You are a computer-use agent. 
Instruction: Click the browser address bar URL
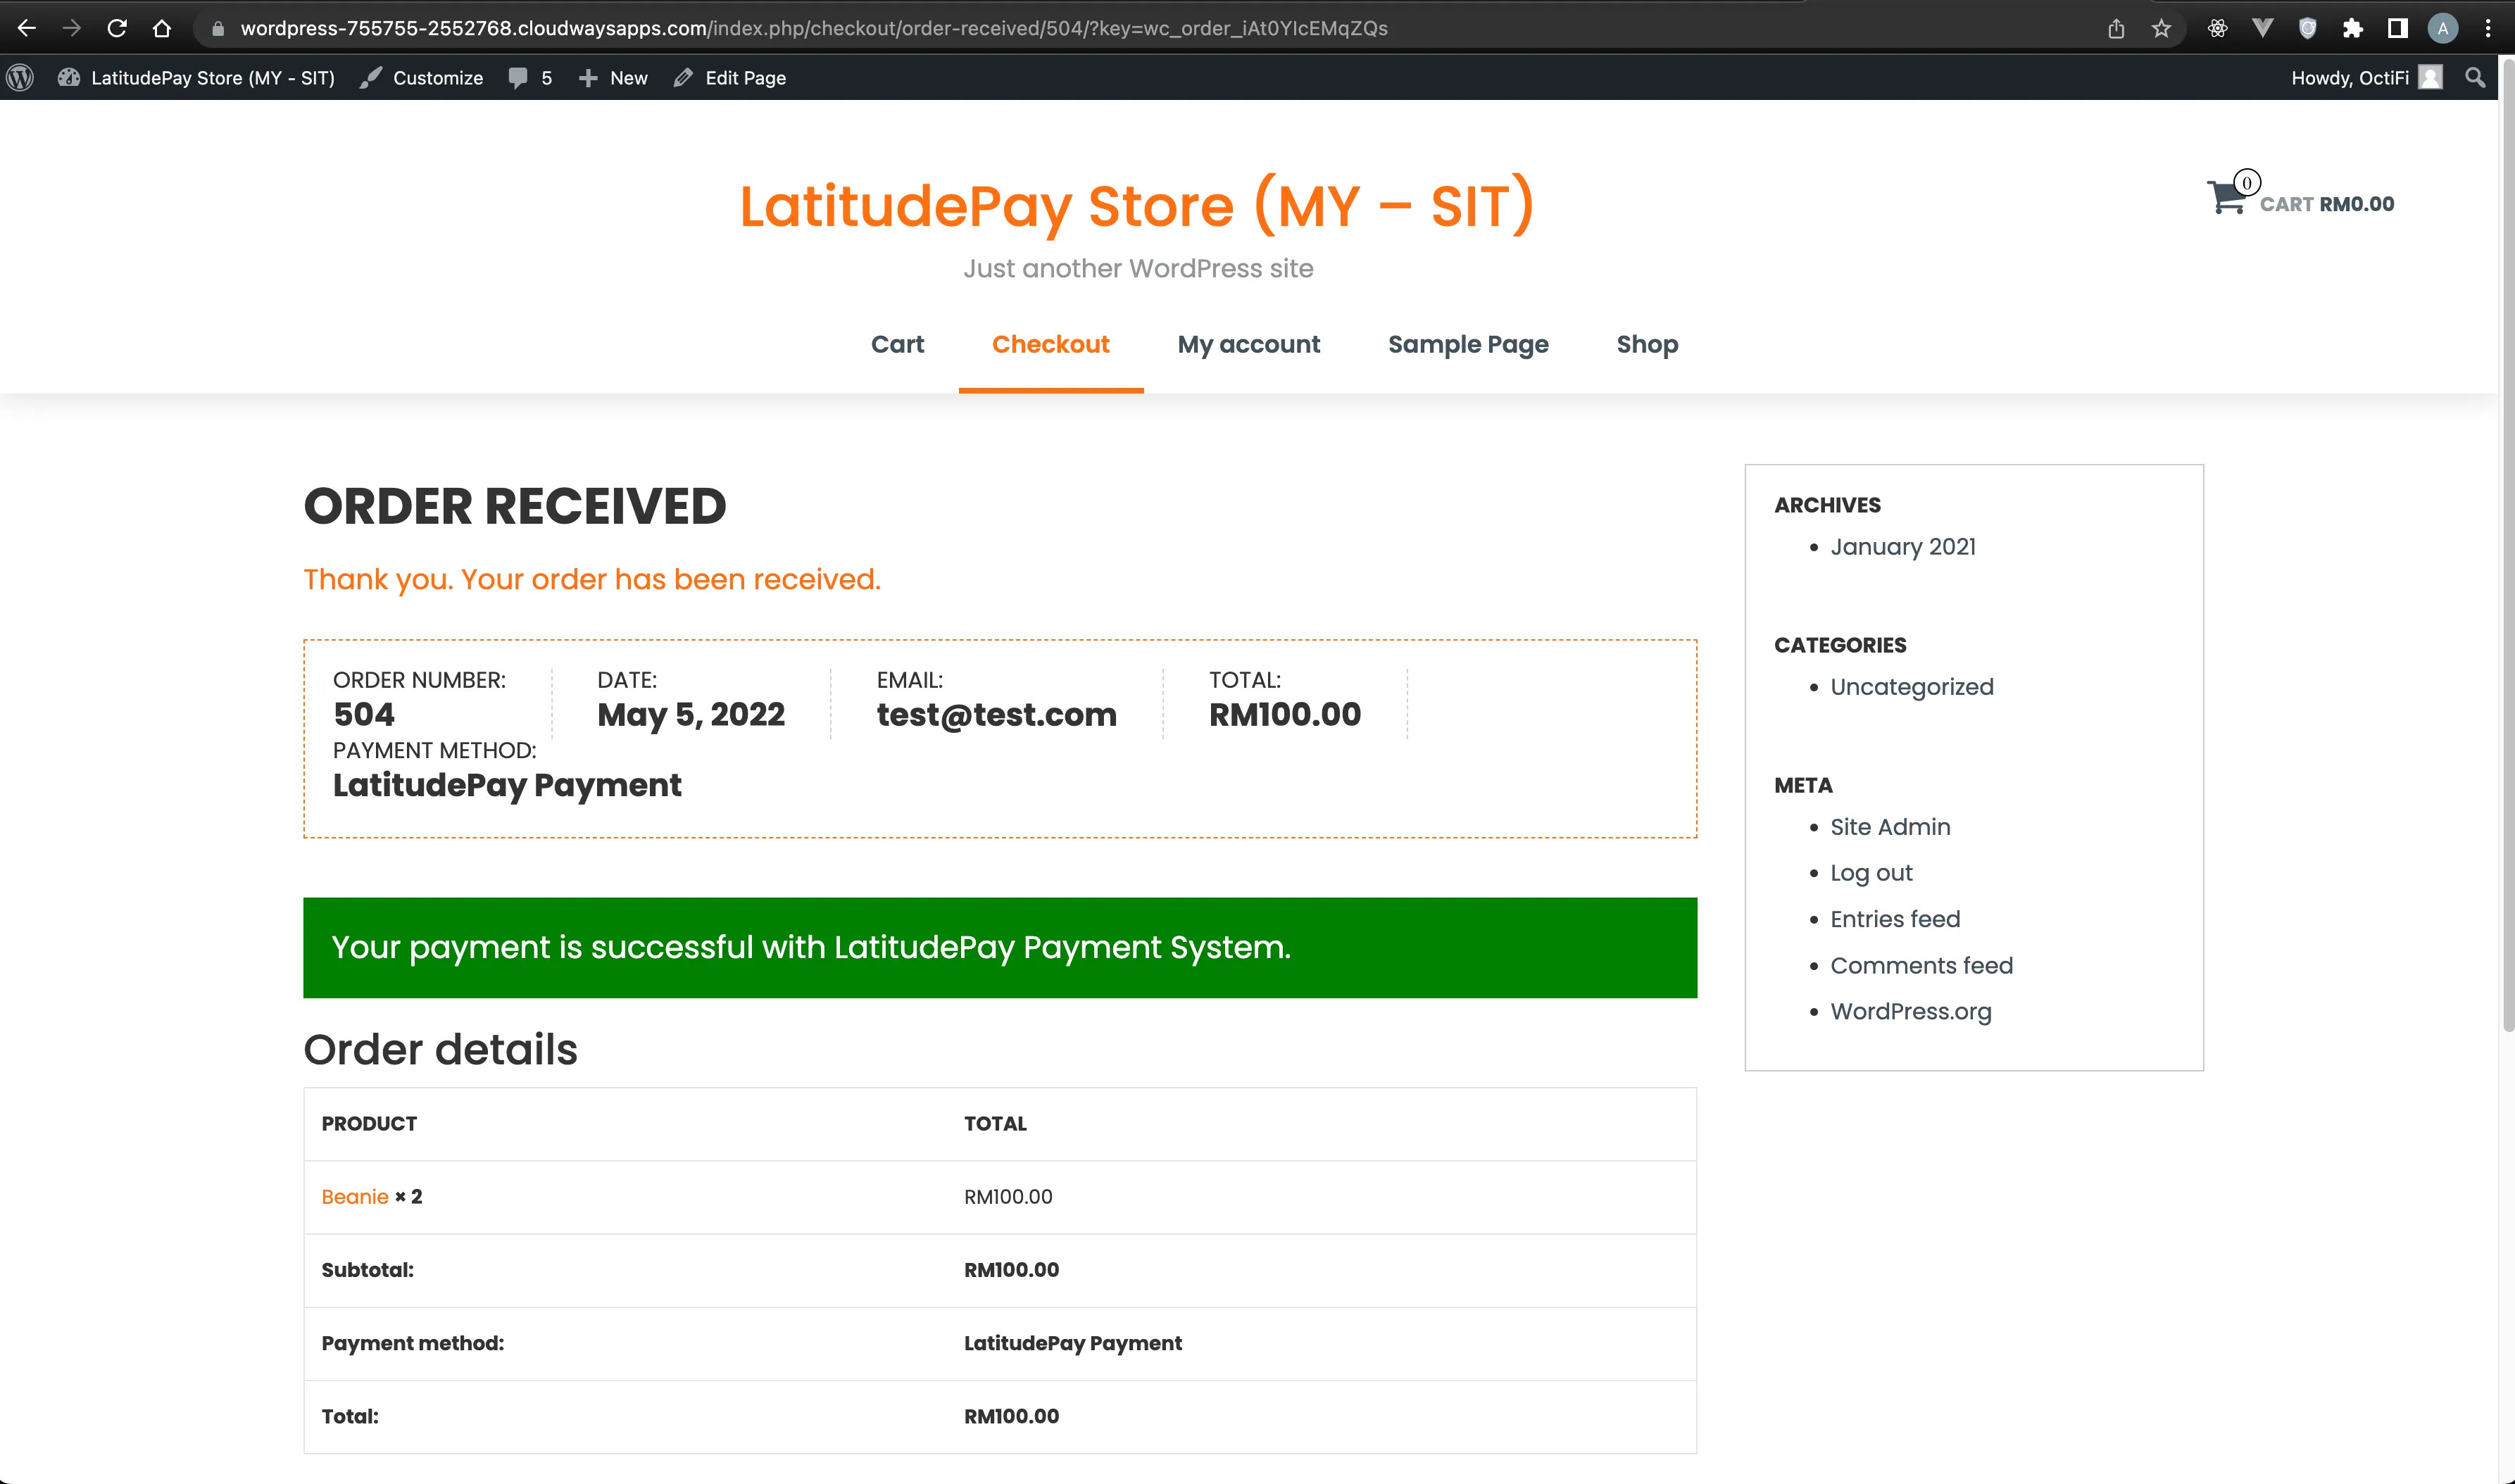coord(814,28)
